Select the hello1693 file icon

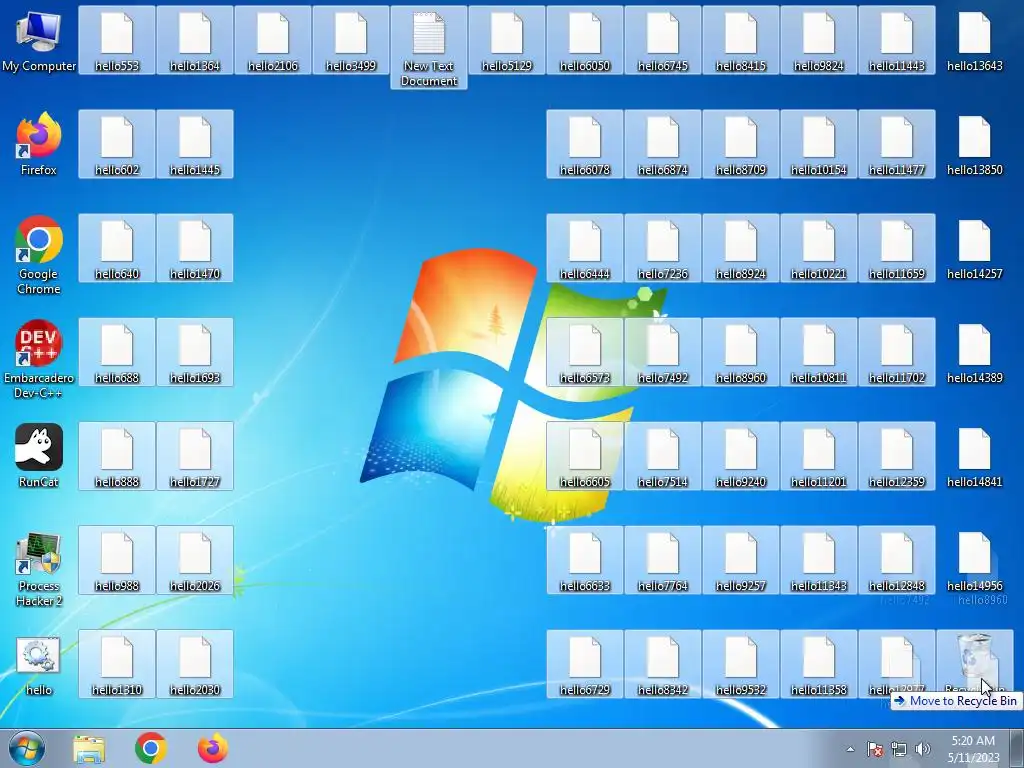point(195,352)
